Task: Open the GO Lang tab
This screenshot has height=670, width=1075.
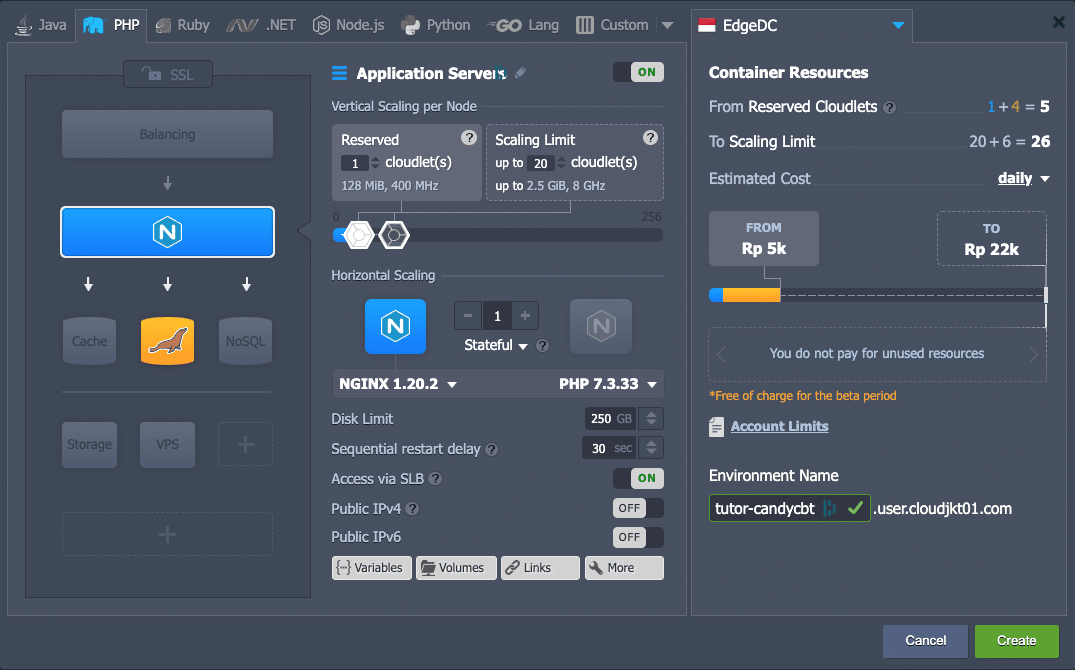Action: coord(523,25)
